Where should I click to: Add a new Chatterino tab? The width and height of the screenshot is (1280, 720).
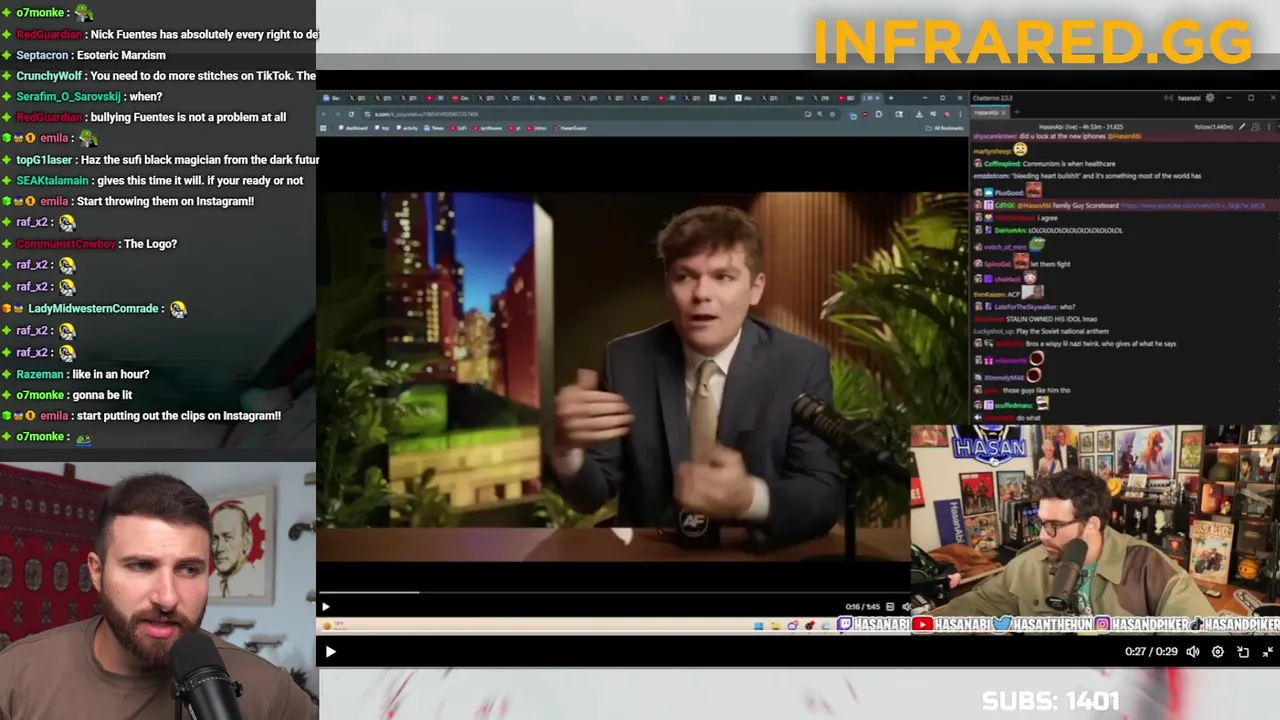1017,112
